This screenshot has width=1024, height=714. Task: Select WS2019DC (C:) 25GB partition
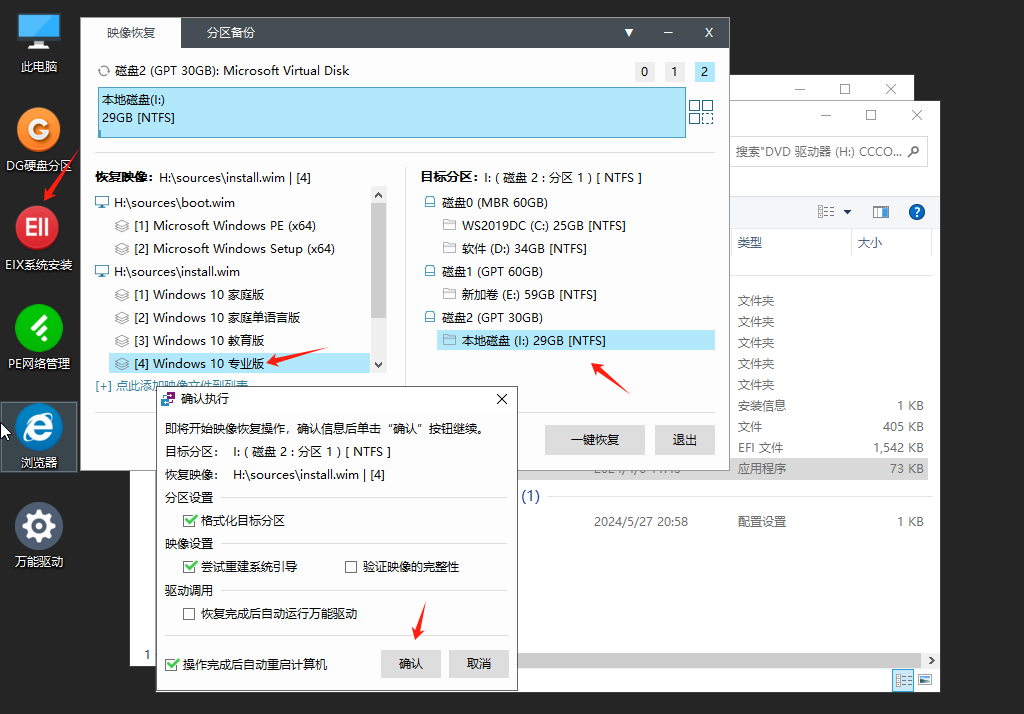pyautogui.click(x=543, y=225)
